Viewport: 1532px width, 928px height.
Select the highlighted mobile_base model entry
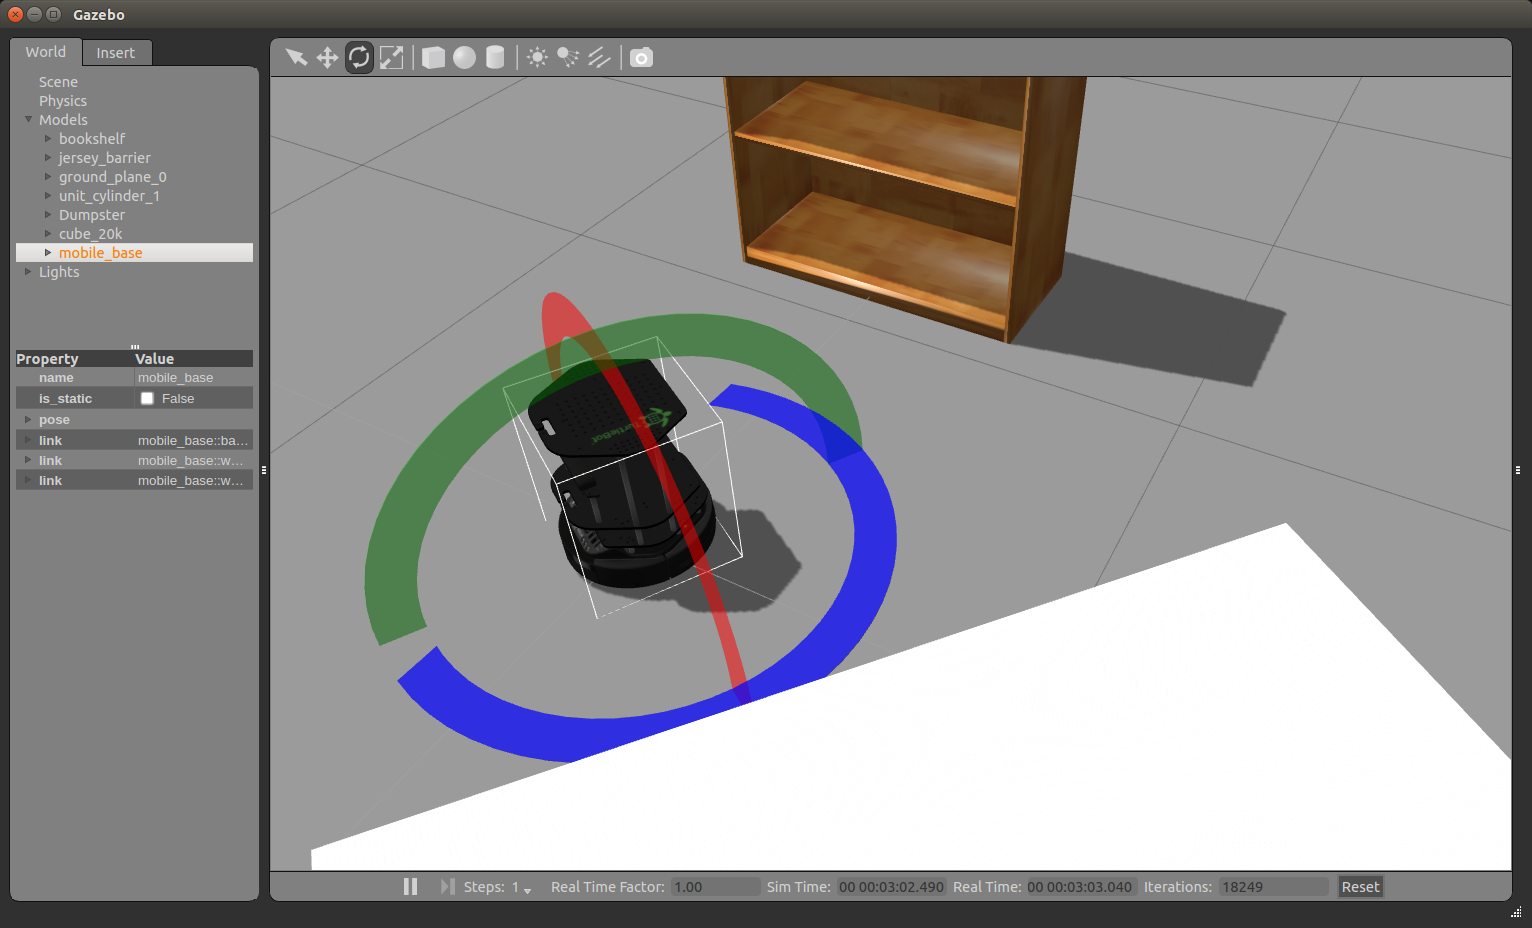coord(134,253)
